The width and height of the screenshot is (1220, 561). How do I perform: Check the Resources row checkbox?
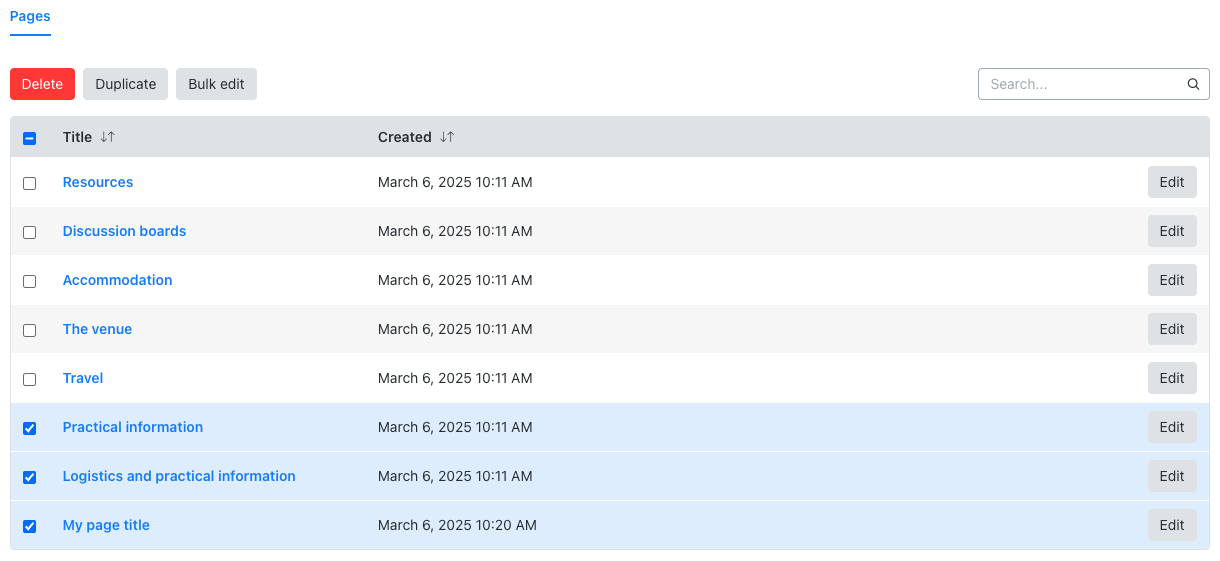(29, 183)
